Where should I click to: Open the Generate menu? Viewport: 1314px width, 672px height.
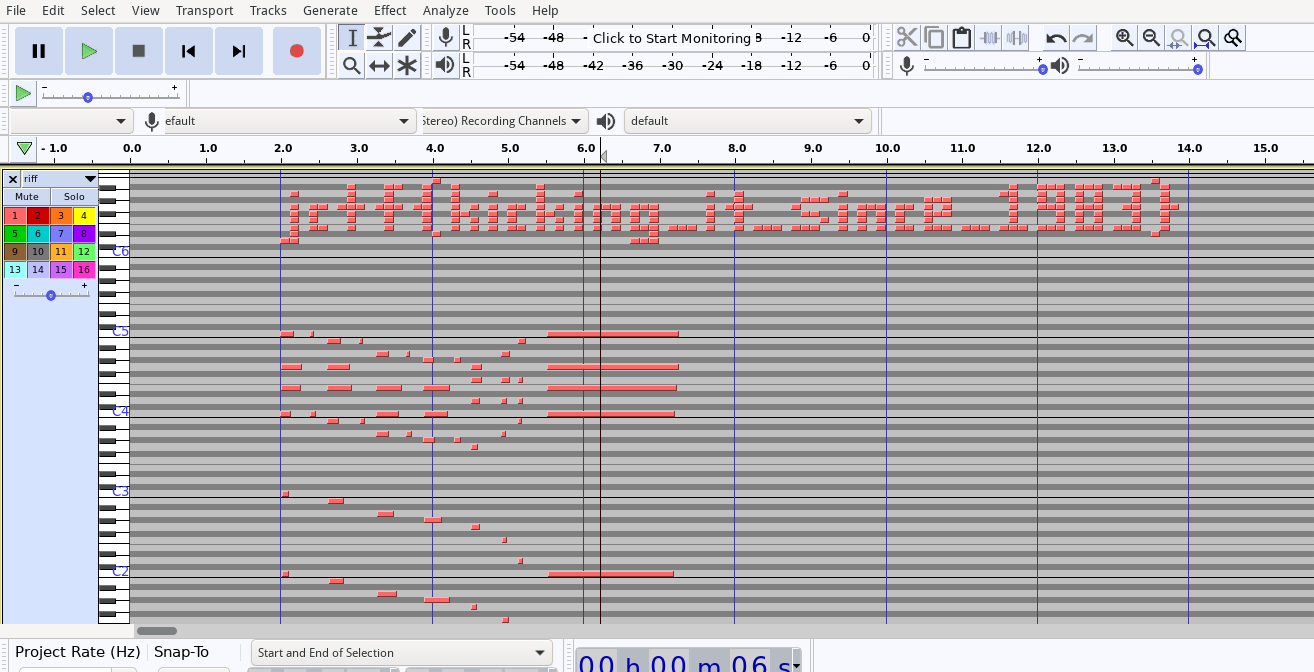pyautogui.click(x=330, y=10)
